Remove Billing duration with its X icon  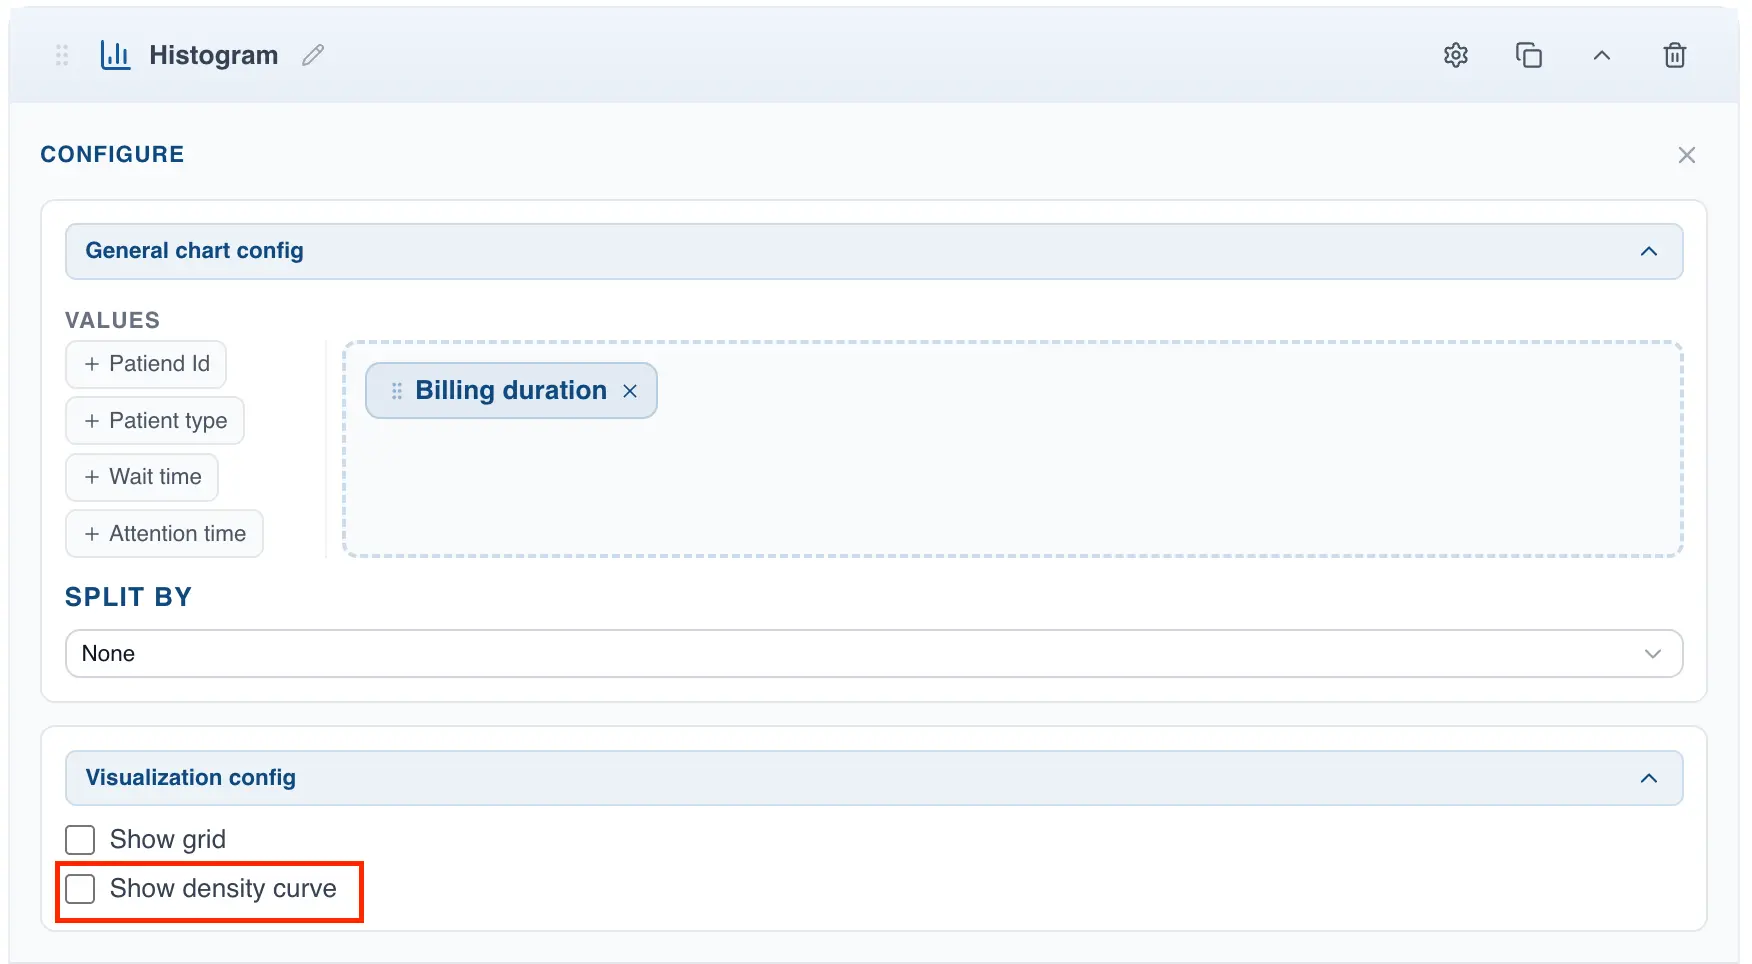click(x=630, y=391)
